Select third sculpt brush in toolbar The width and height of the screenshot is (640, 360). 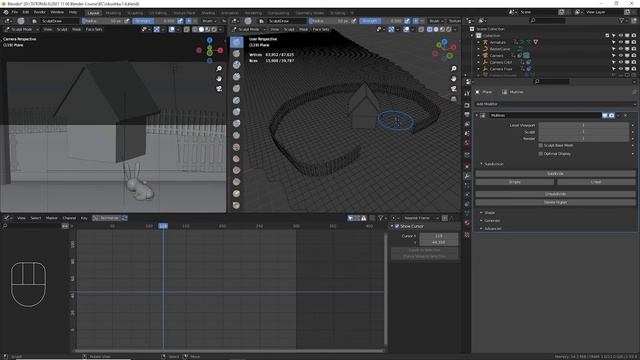237,65
